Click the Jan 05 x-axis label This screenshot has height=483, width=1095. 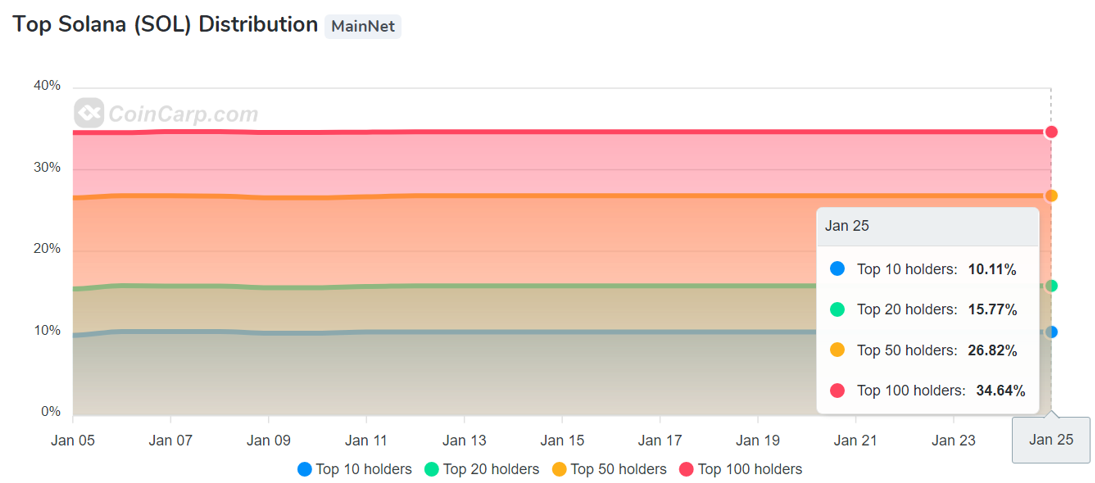[x=73, y=440]
